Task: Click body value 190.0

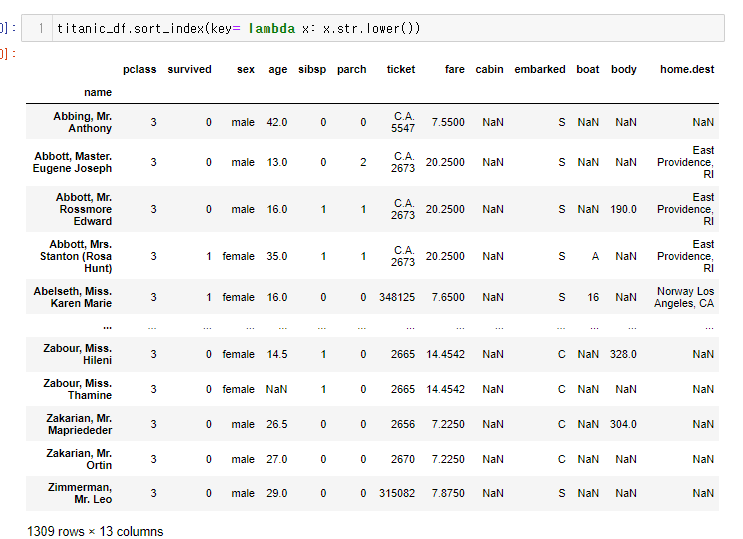Action: point(623,209)
